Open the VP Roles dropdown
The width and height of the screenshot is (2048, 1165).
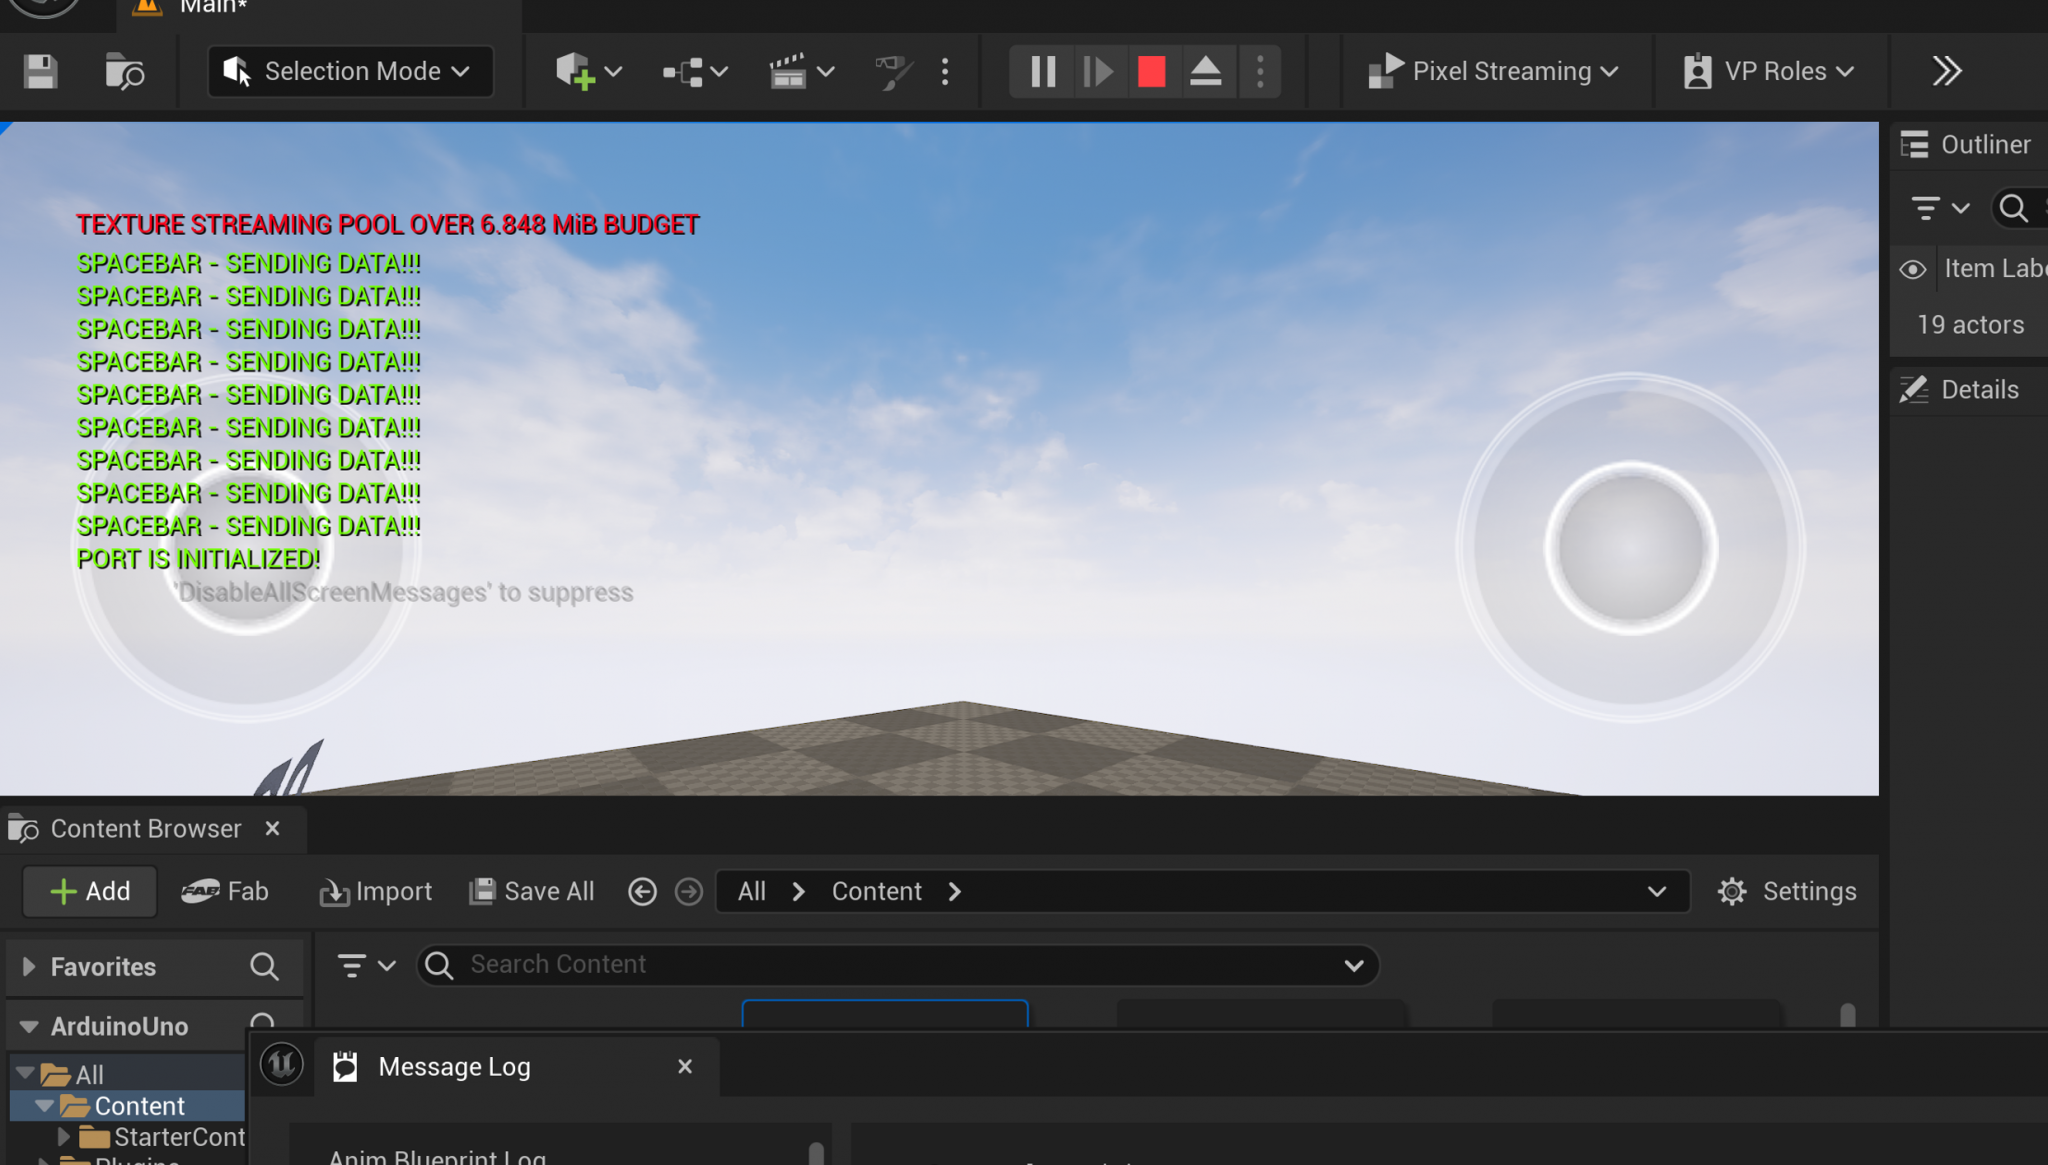point(1770,71)
